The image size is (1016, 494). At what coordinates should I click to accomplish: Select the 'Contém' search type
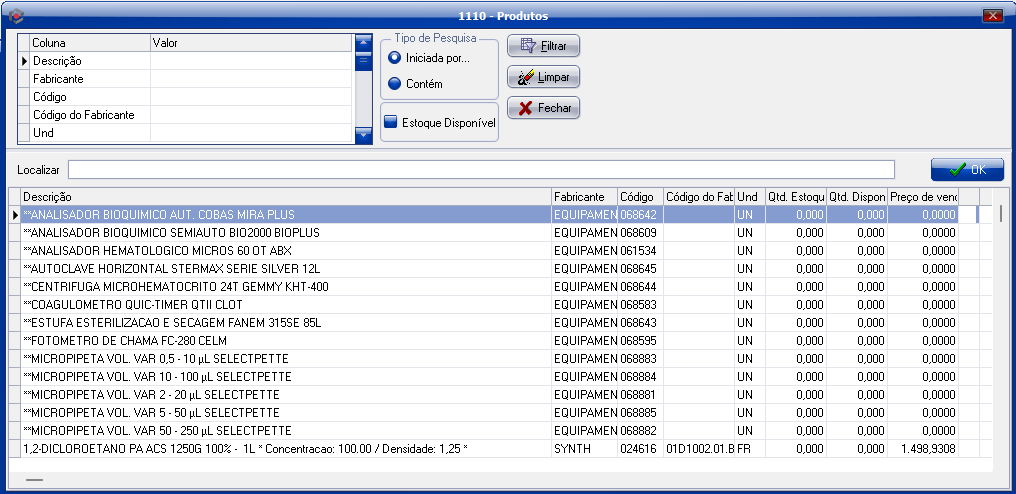coord(395,84)
